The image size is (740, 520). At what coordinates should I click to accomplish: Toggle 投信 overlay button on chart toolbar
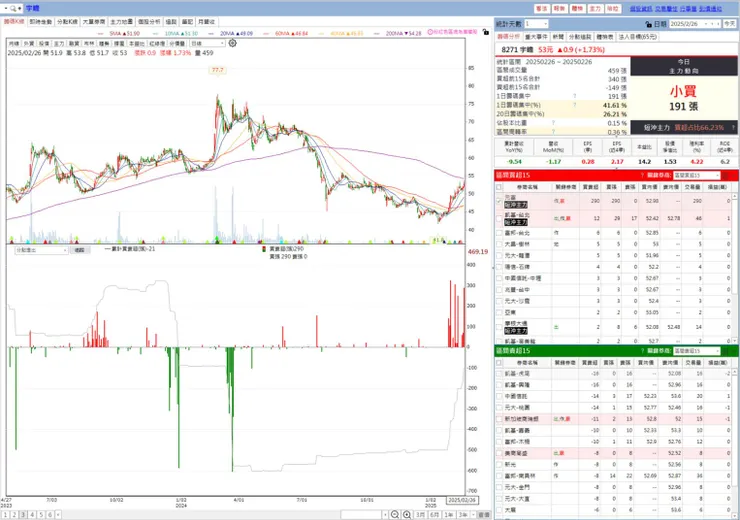click(x=44, y=43)
